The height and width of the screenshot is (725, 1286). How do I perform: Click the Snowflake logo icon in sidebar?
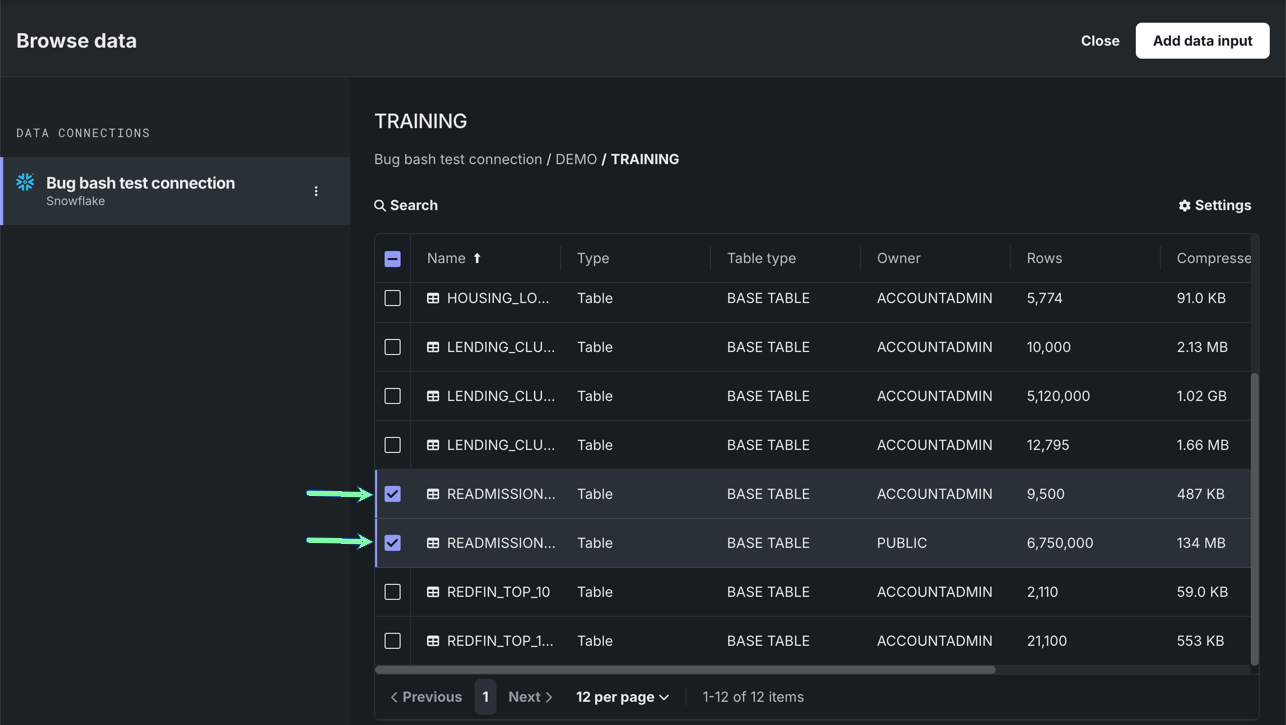25,182
